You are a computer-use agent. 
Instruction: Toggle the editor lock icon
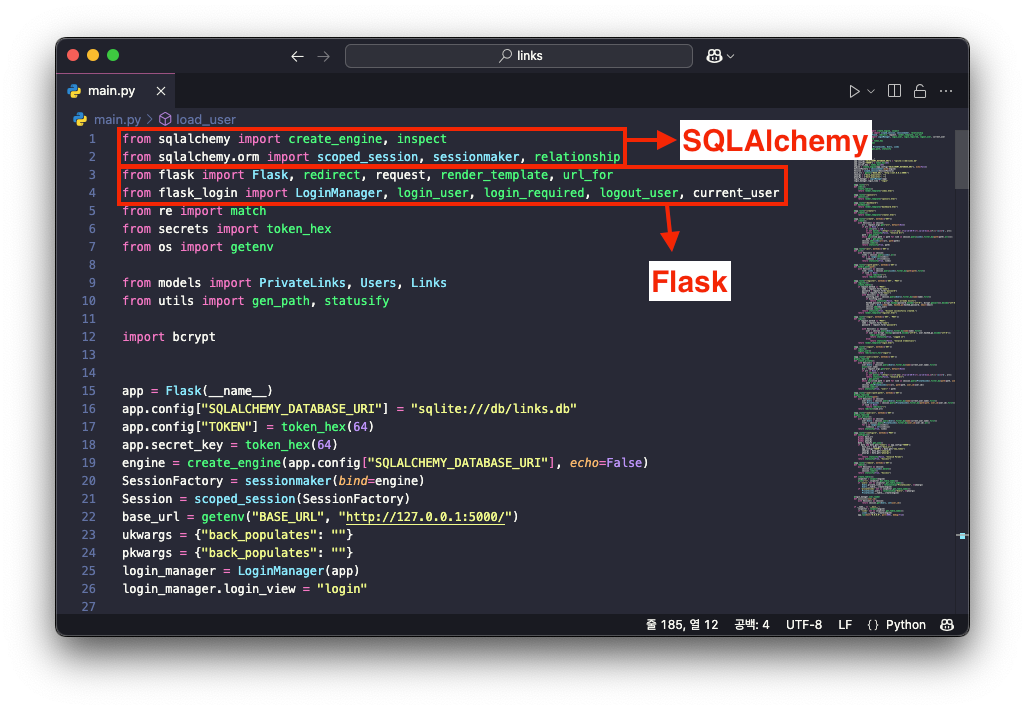(x=920, y=91)
